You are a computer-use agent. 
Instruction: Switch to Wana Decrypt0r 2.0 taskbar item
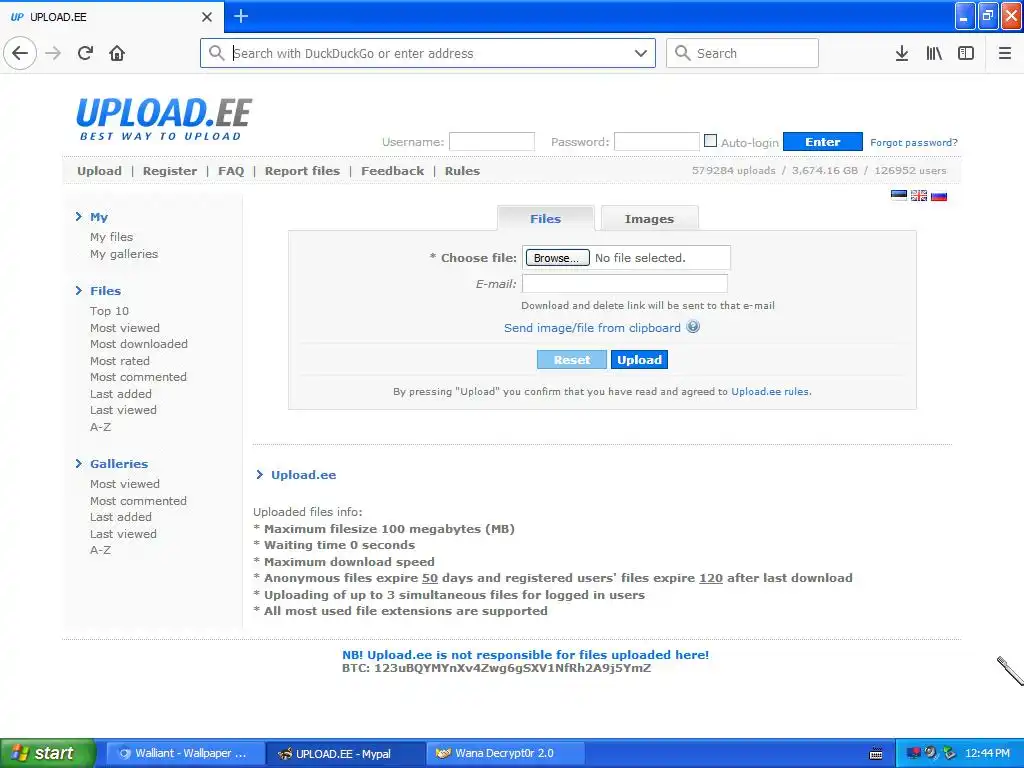click(505, 753)
